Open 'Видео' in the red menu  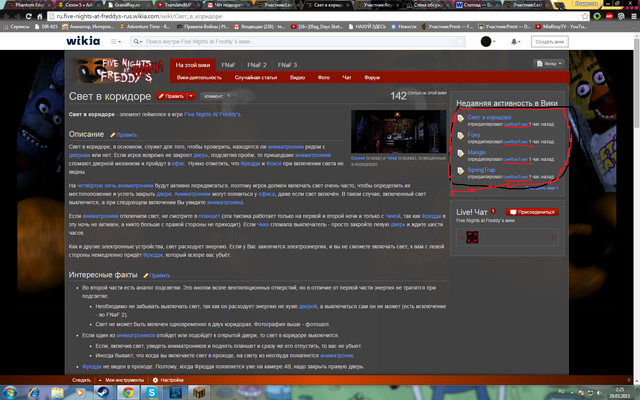298,77
